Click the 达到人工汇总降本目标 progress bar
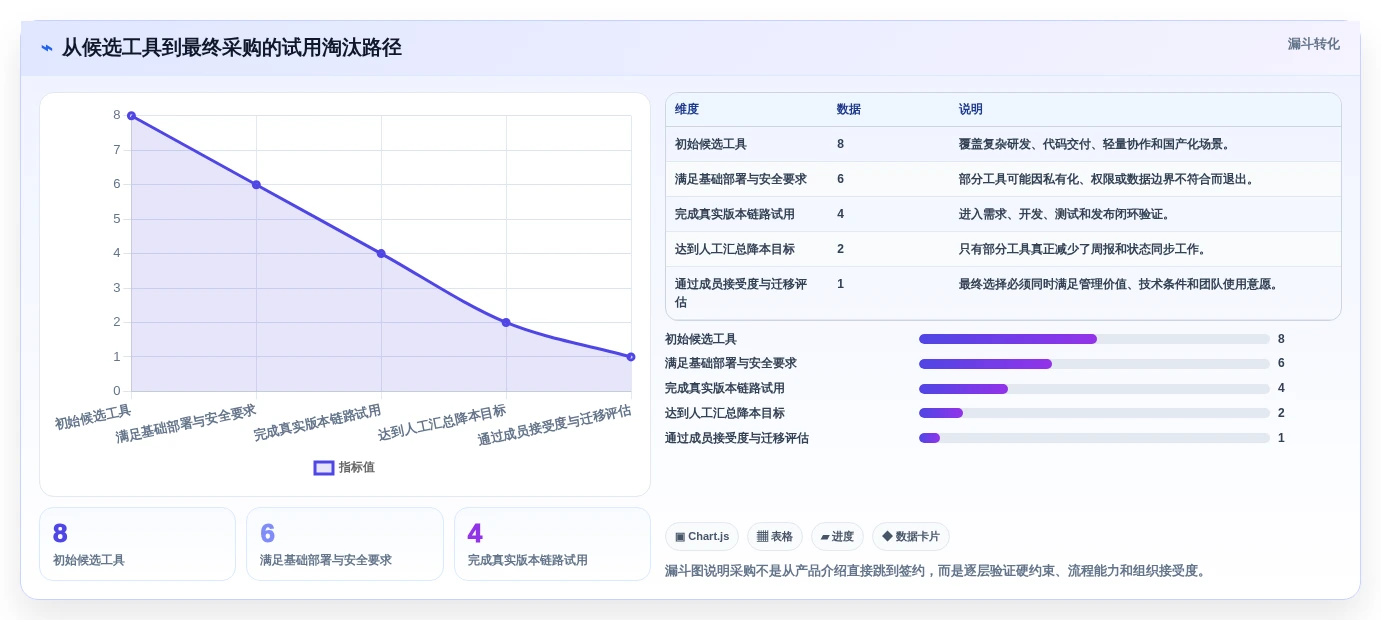 (x=1094, y=413)
